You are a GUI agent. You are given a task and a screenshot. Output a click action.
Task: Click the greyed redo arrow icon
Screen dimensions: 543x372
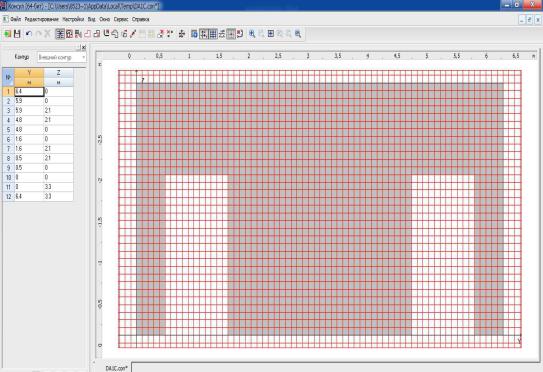click(x=38, y=34)
